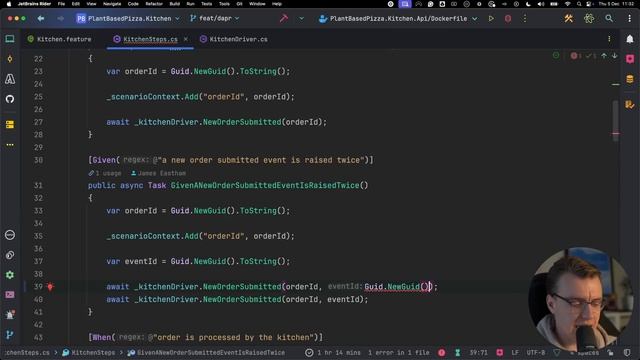Screen dimensions: 640x360
Task: Click the GivenANewOrderSubmittedEventIsRaisedTwice breadcrumb
Action: 206,352
